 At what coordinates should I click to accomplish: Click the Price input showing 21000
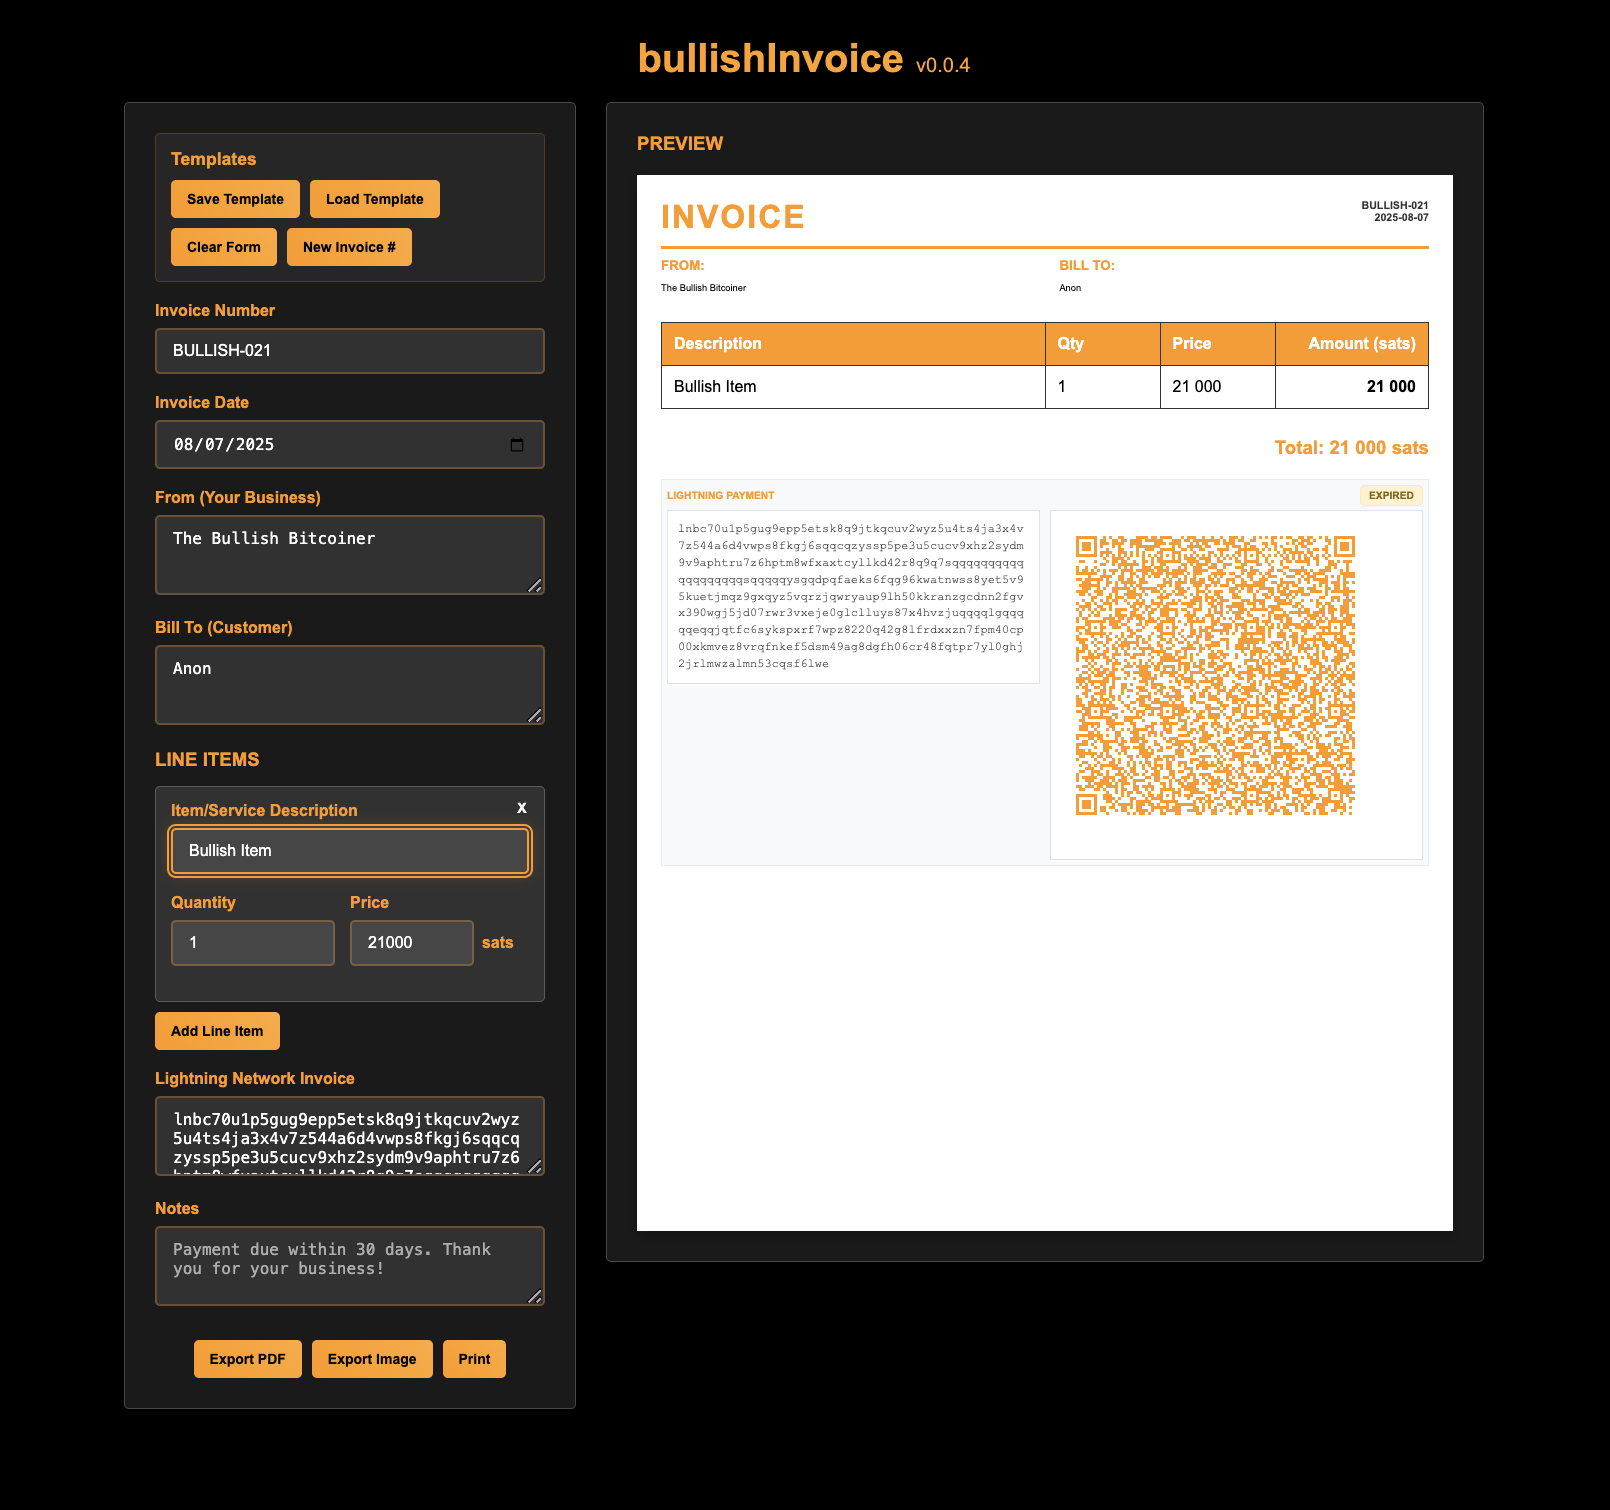[412, 943]
